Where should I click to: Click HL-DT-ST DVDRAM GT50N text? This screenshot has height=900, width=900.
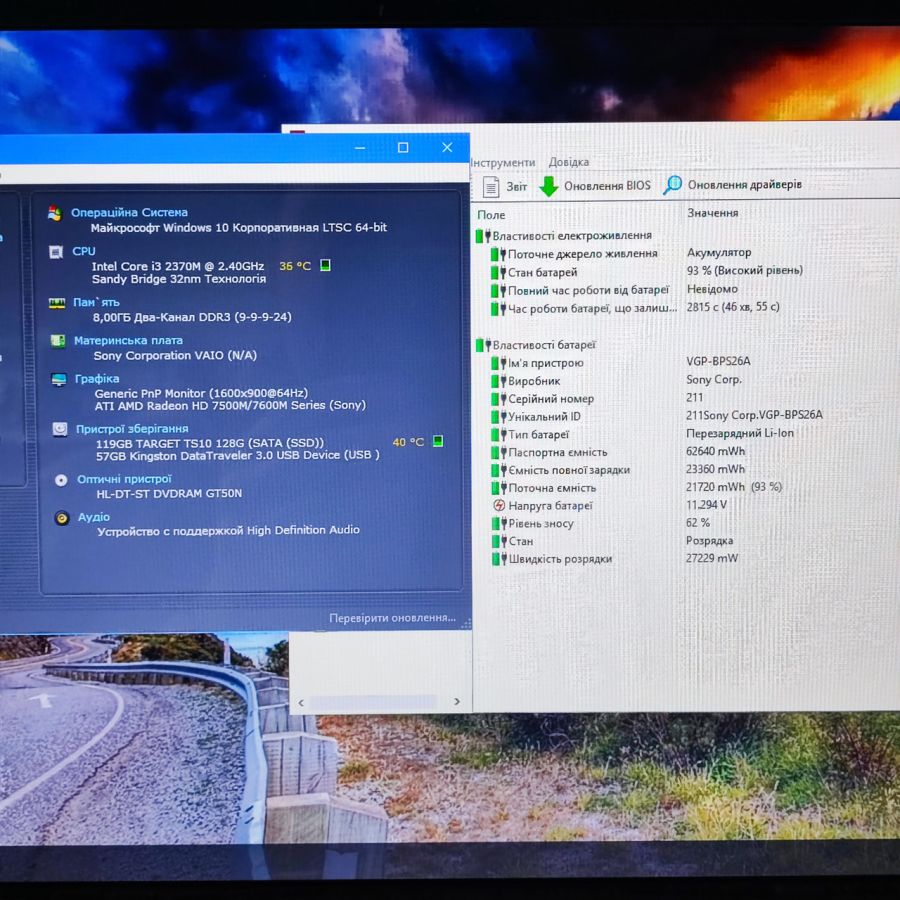169,494
